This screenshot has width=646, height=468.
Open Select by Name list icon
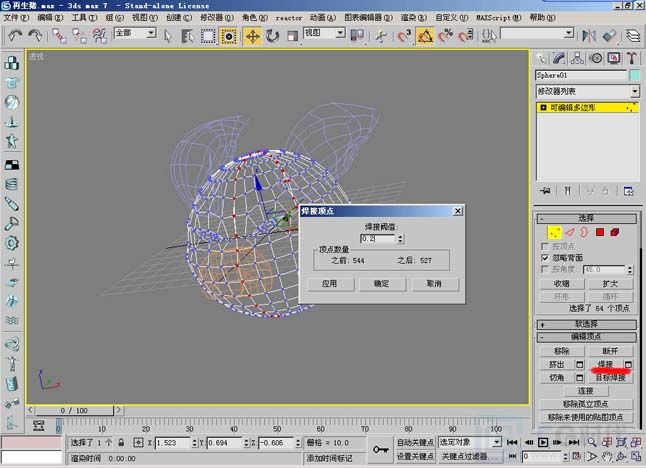[x=187, y=36]
